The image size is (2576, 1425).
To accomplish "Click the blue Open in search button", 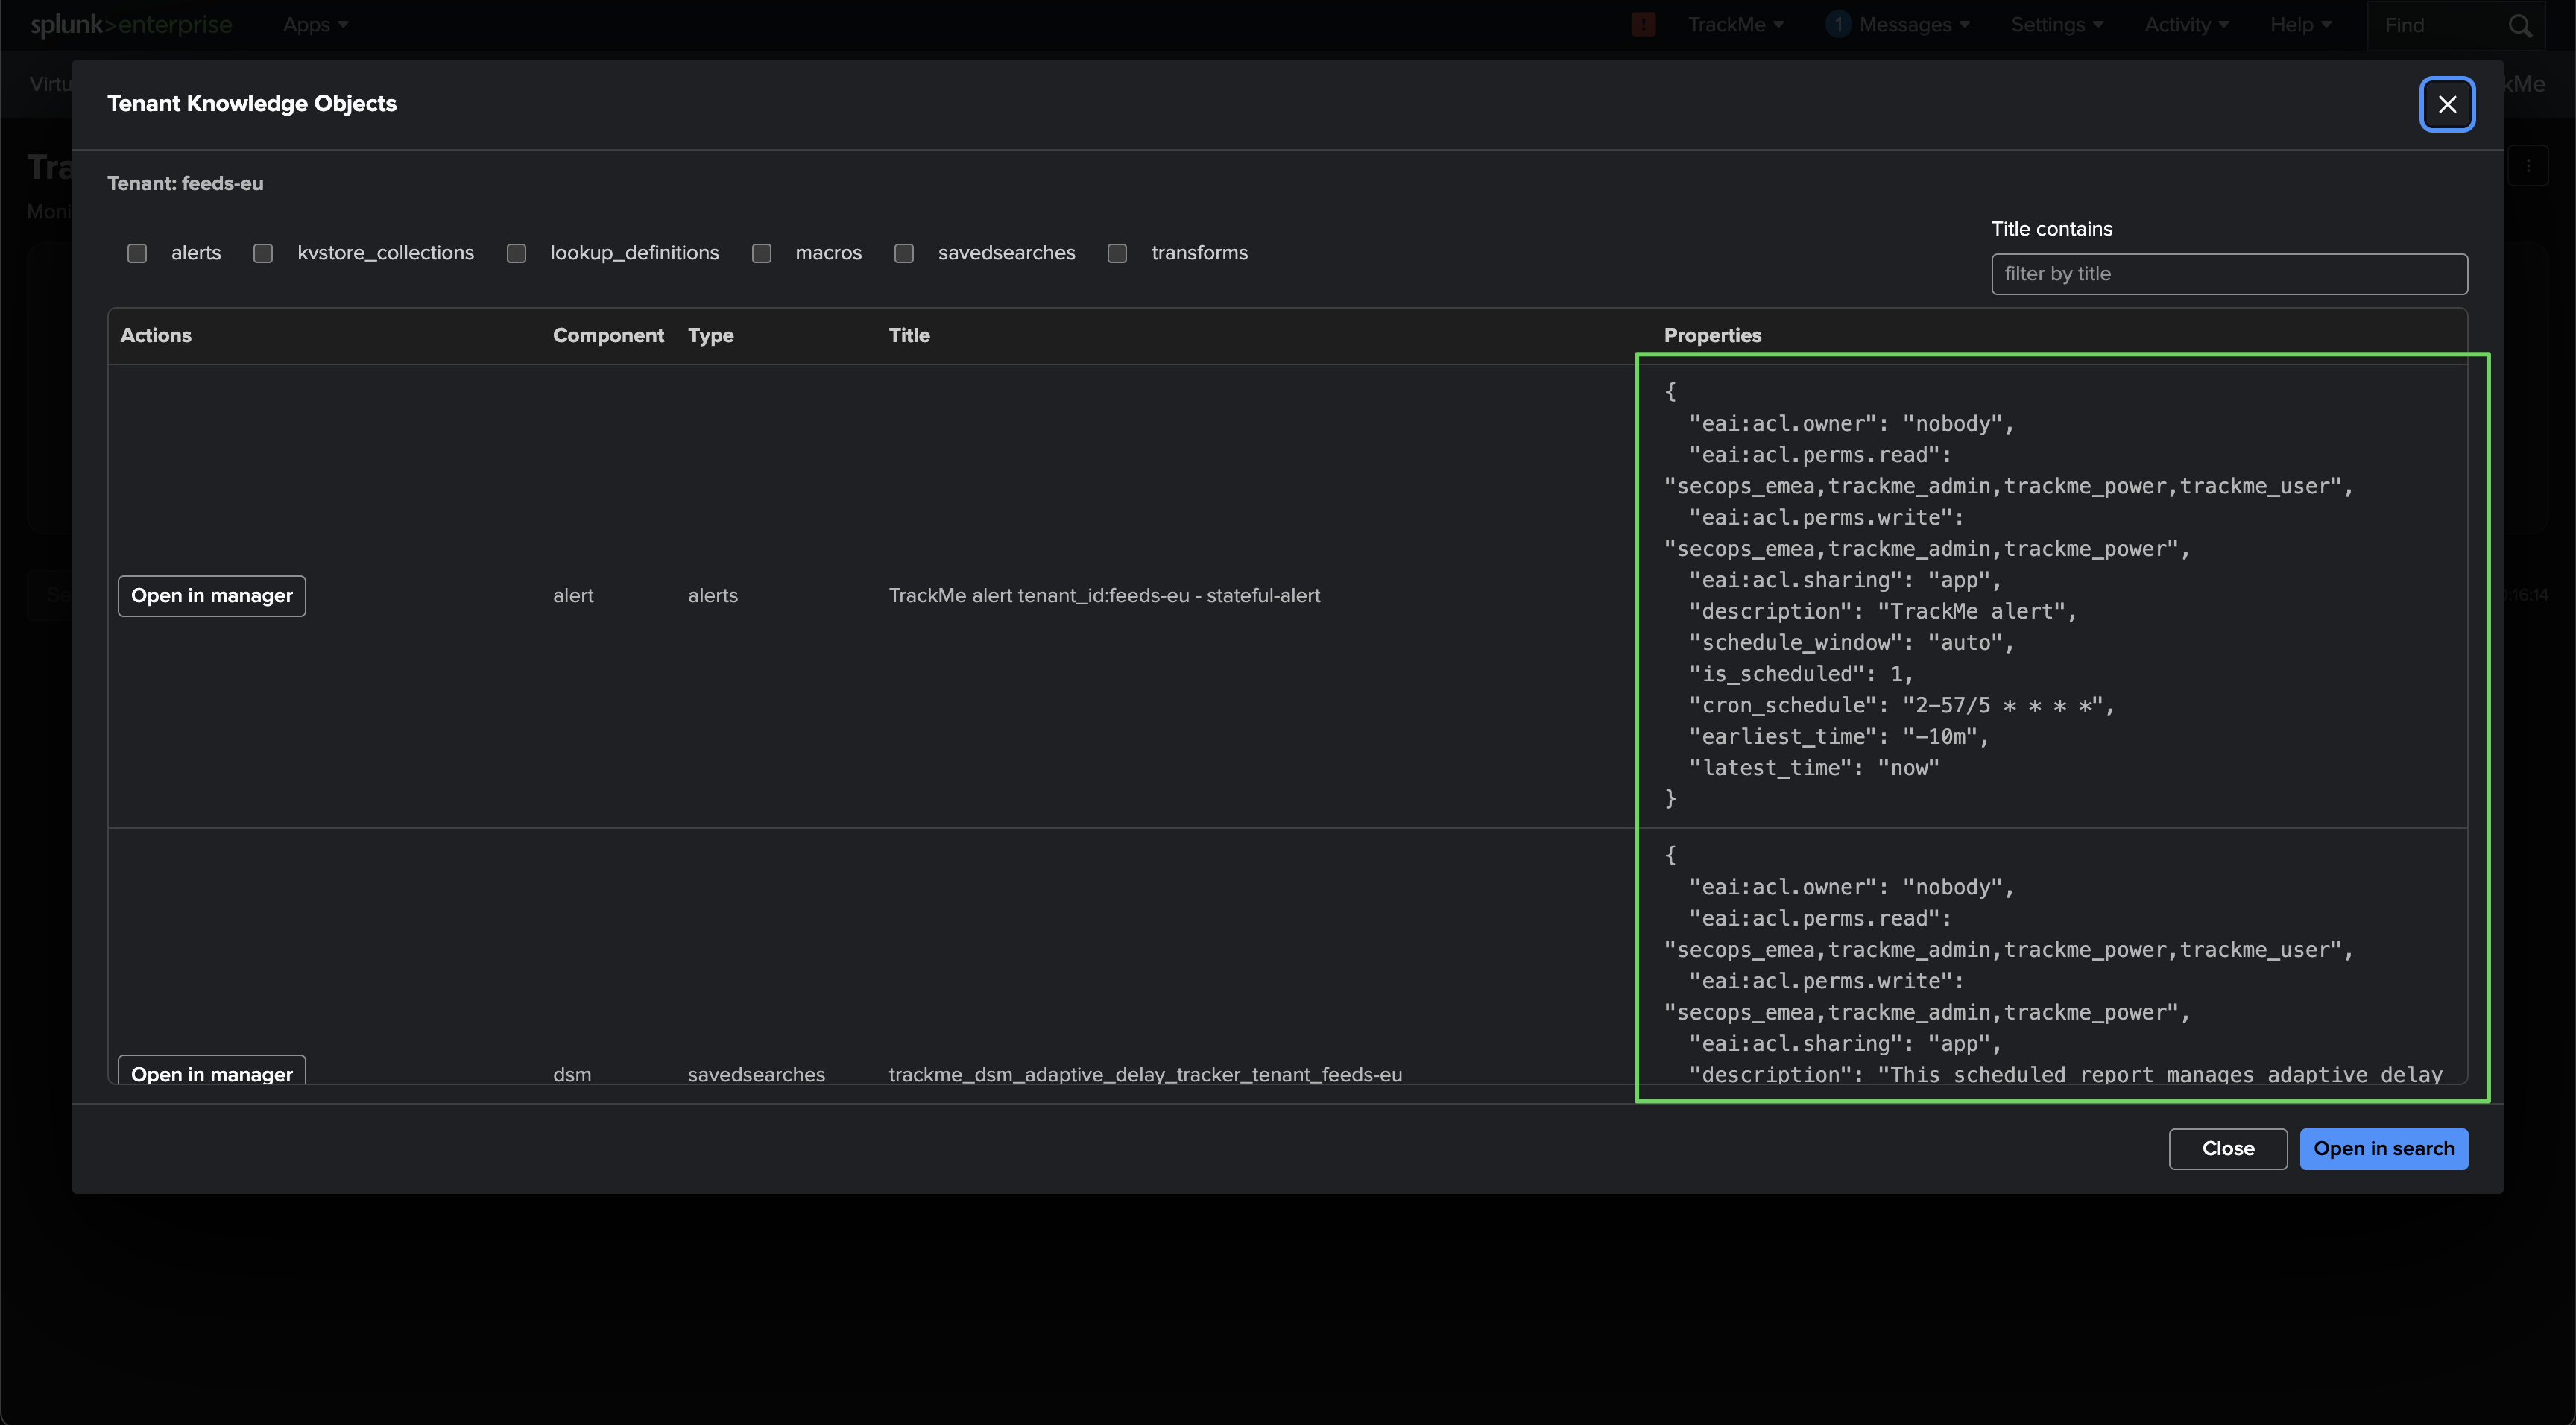I will point(2383,1149).
